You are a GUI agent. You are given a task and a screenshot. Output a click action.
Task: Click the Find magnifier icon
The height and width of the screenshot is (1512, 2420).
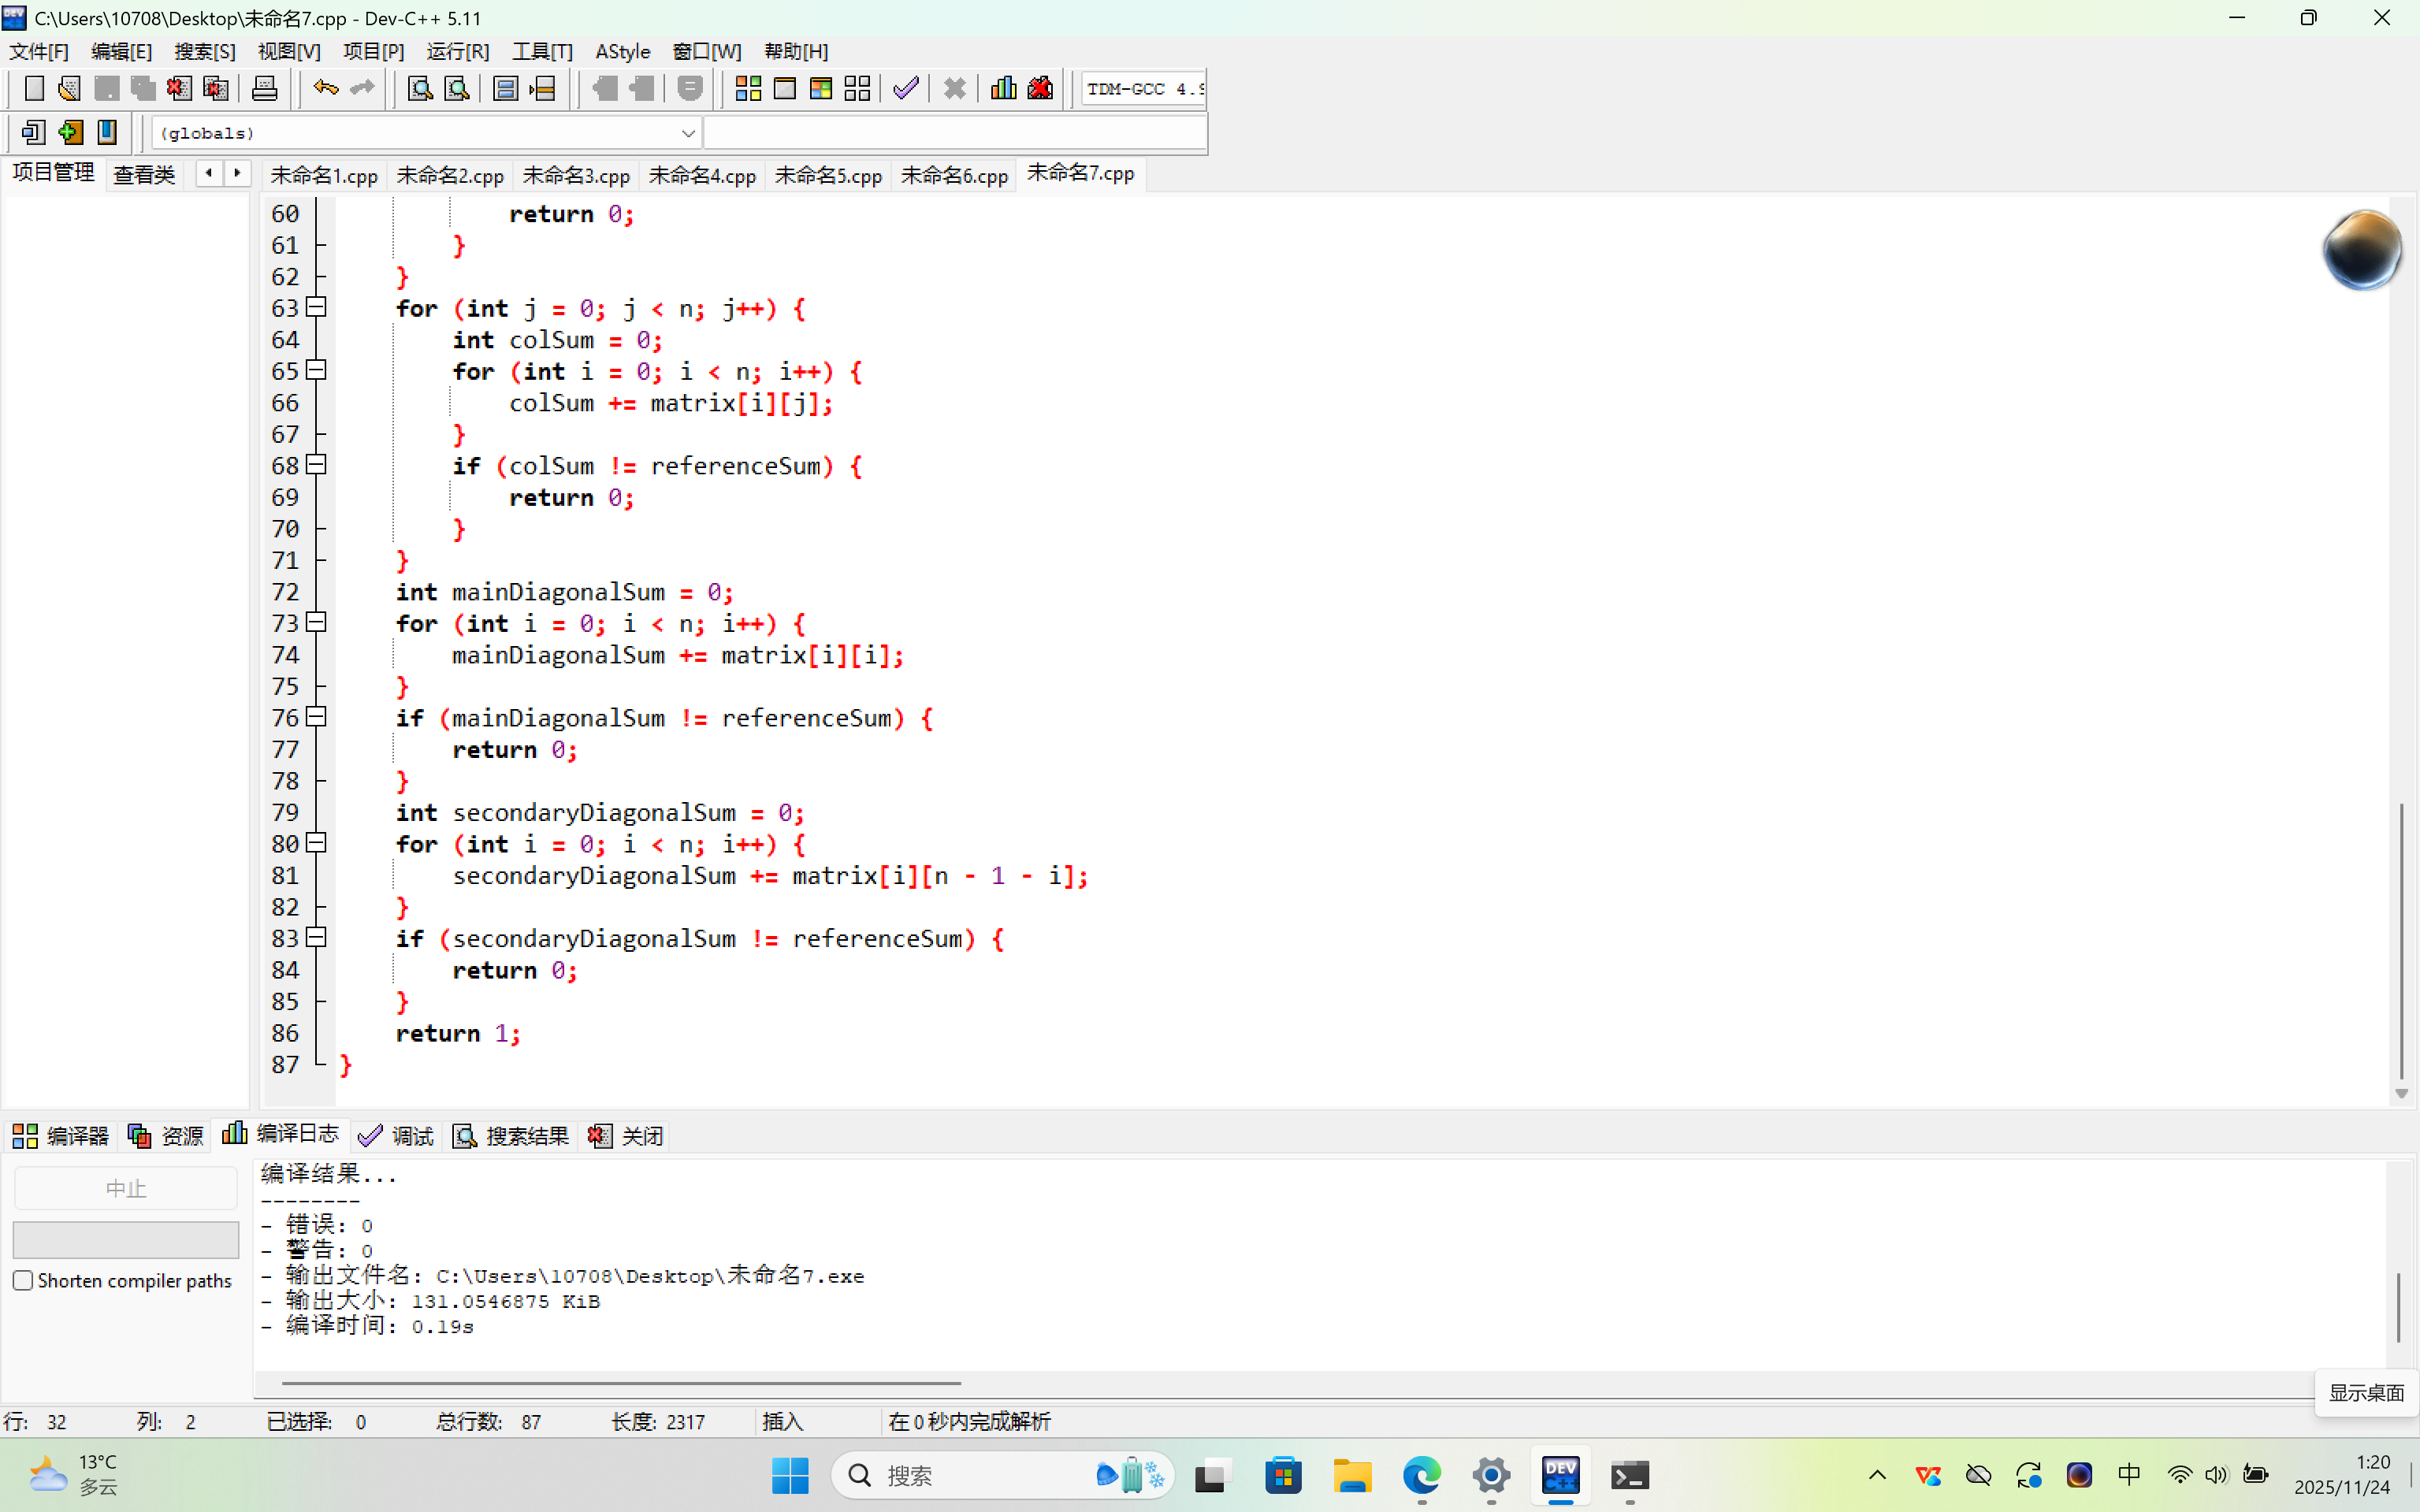coord(420,89)
